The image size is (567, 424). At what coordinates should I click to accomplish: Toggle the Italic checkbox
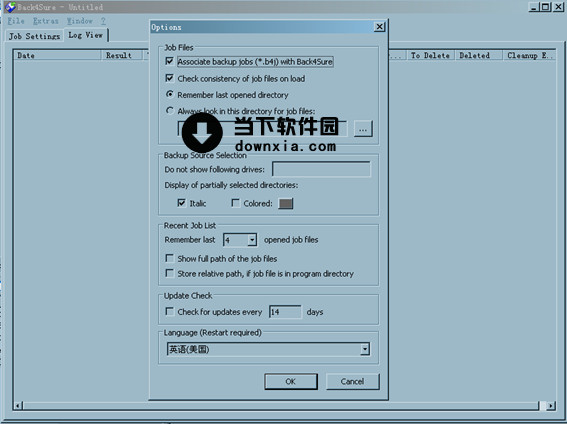coord(181,203)
